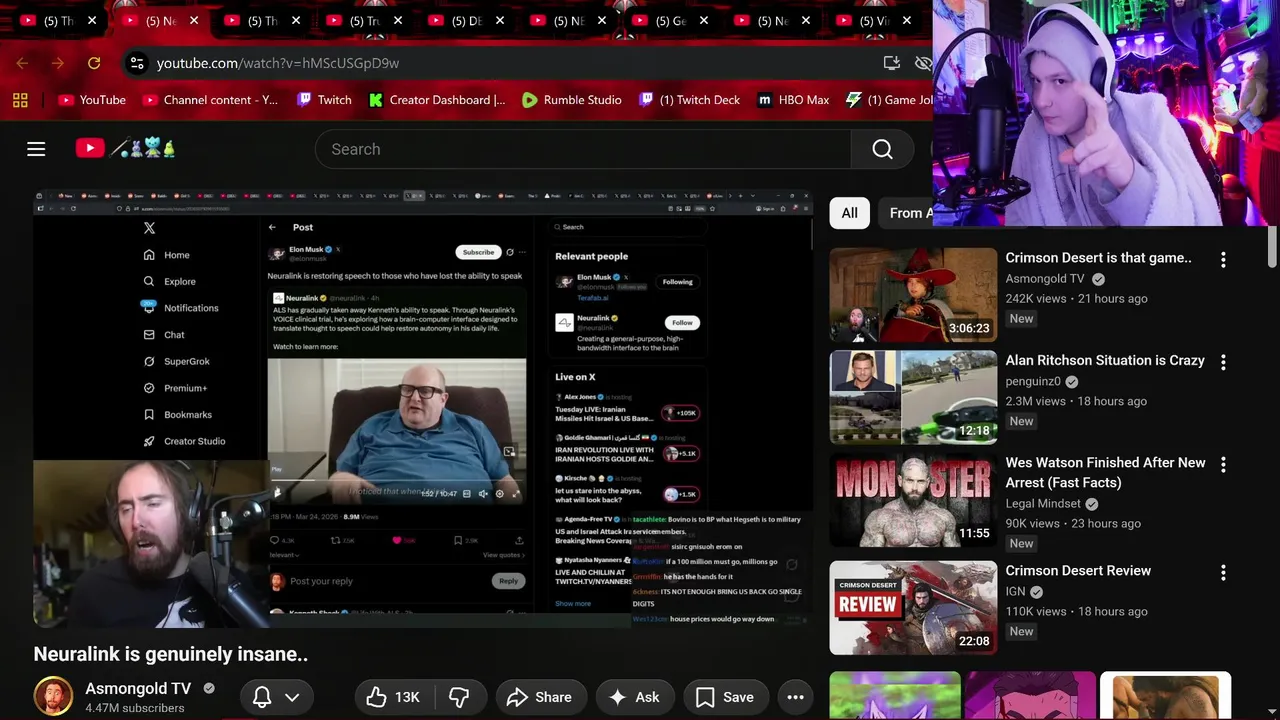Click the 4.47M subscribers text
The image size is (1280, 720).
click(135, 708)
